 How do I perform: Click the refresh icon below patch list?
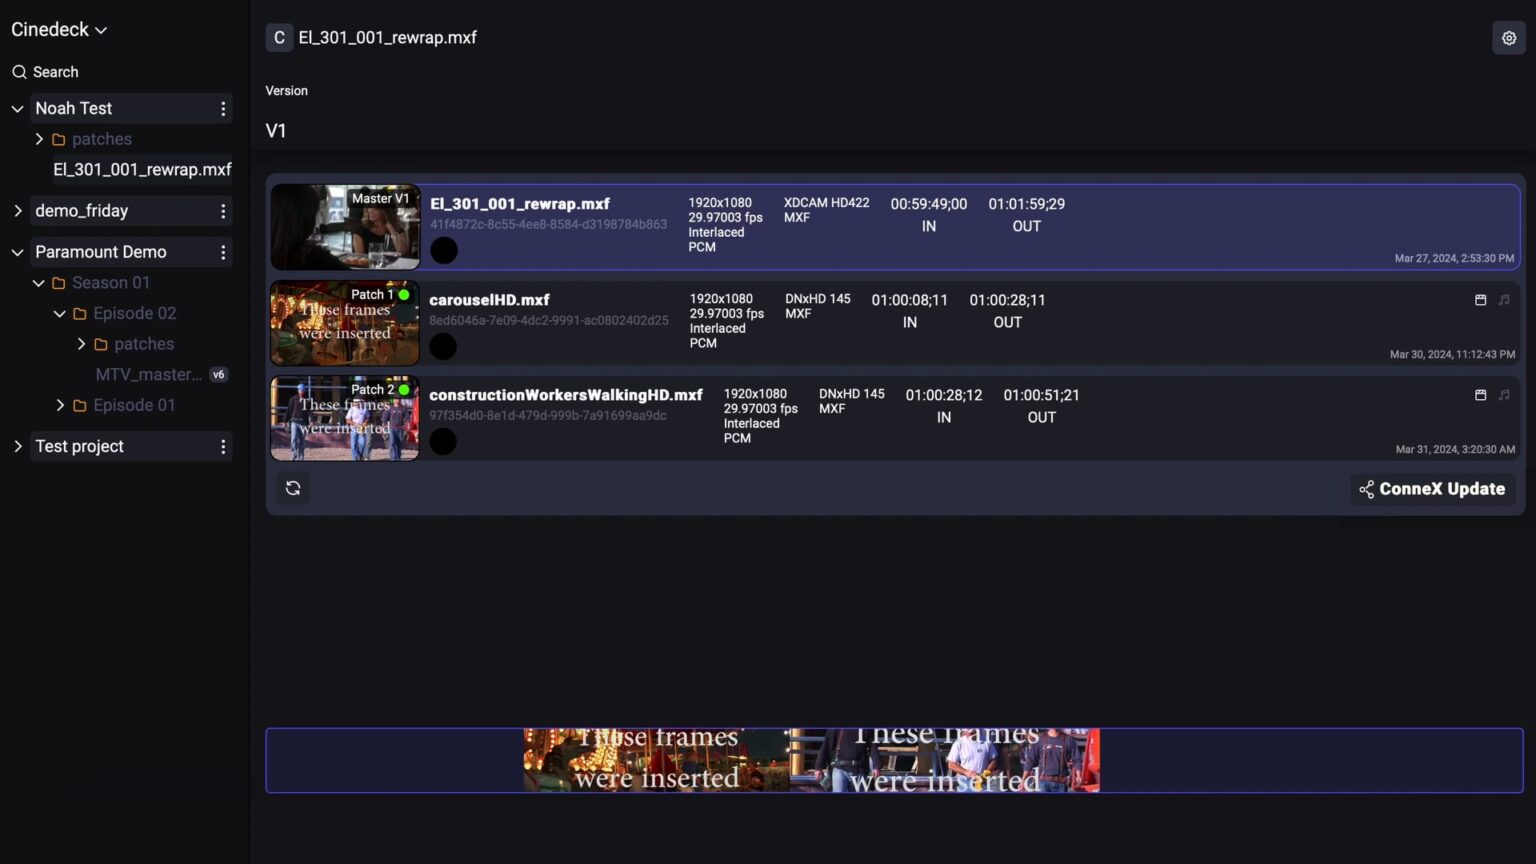click(x=293, y=488)
